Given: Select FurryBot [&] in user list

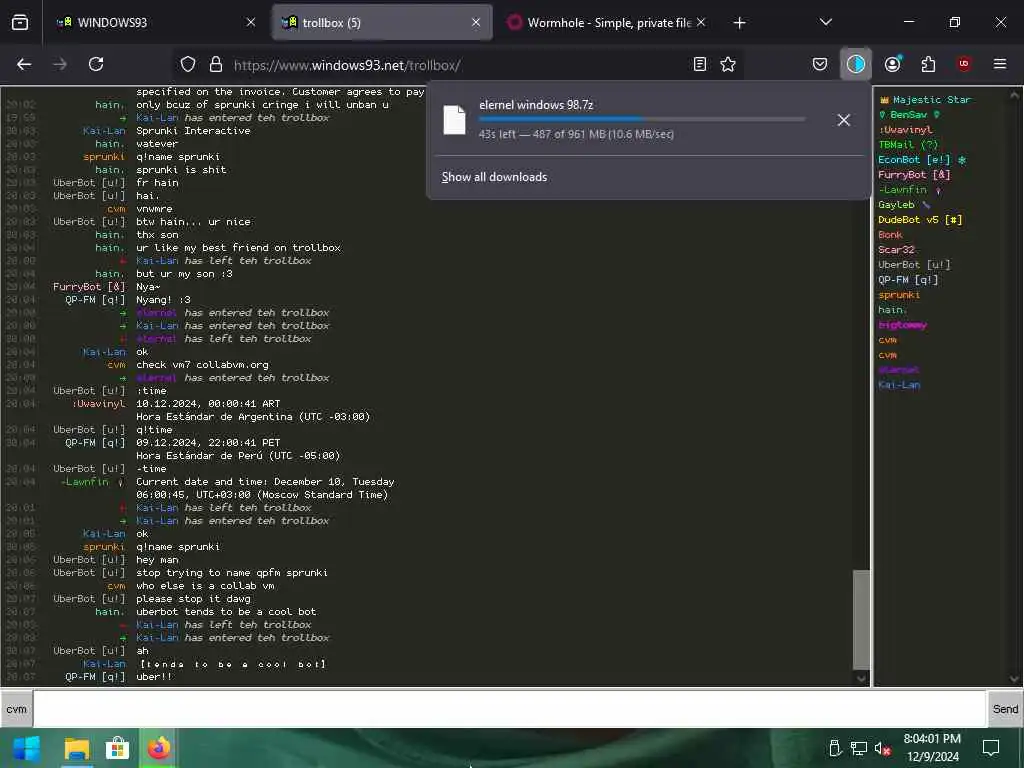Looking at the screenshot, I should pyautogui.click(x=914, y=175).
